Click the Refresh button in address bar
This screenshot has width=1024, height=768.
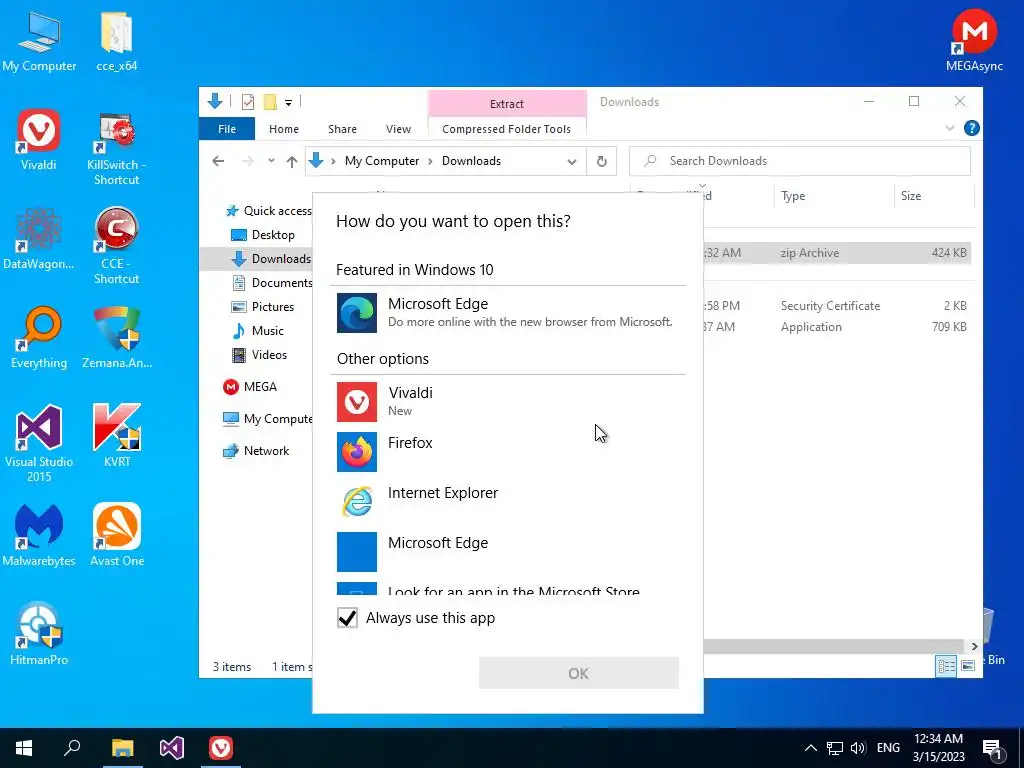(x=601, y=161)
